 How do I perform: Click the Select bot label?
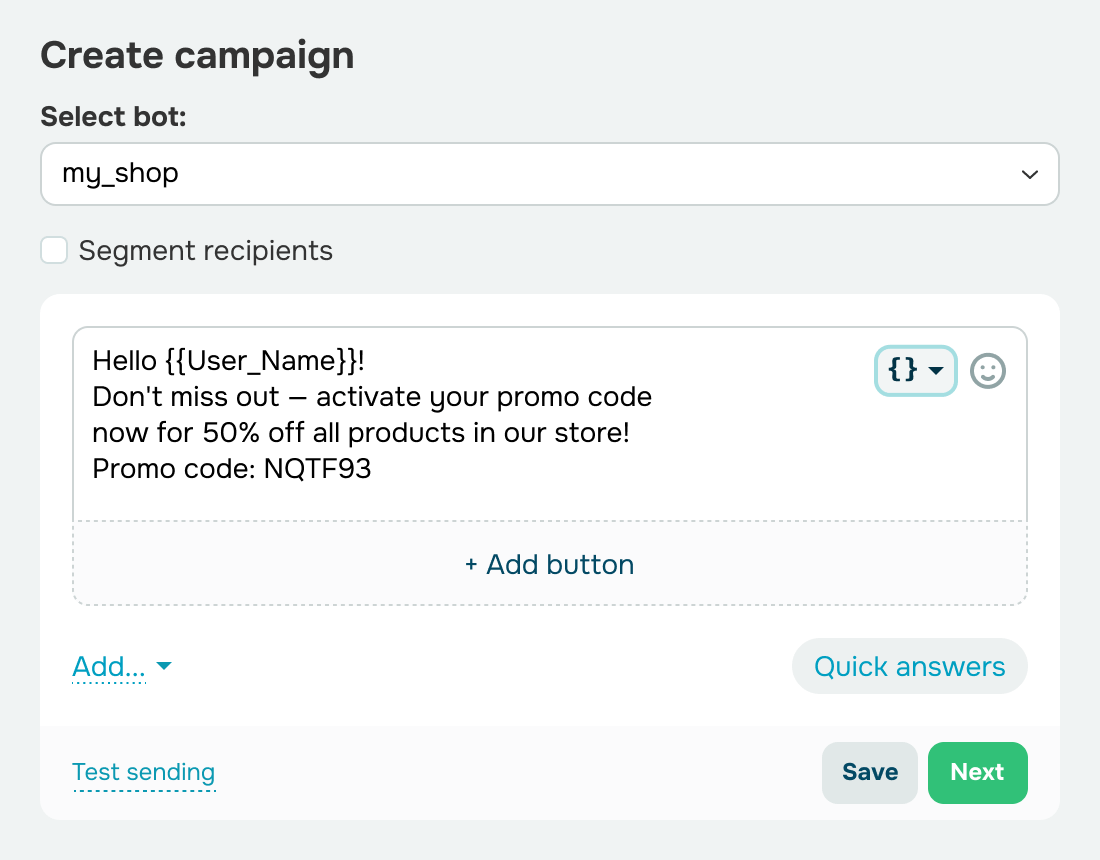click(x=114, y=116)
